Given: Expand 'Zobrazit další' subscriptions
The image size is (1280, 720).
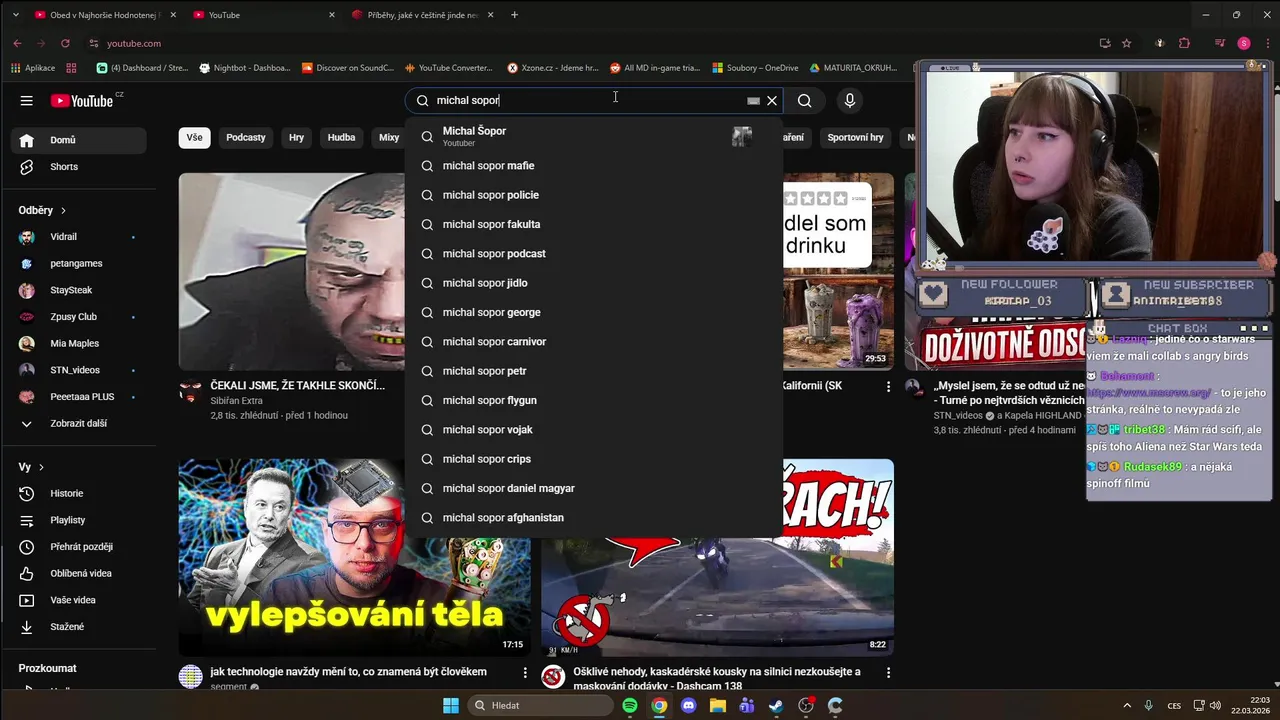Looking at the screenshot, I should tap(78, 424).
